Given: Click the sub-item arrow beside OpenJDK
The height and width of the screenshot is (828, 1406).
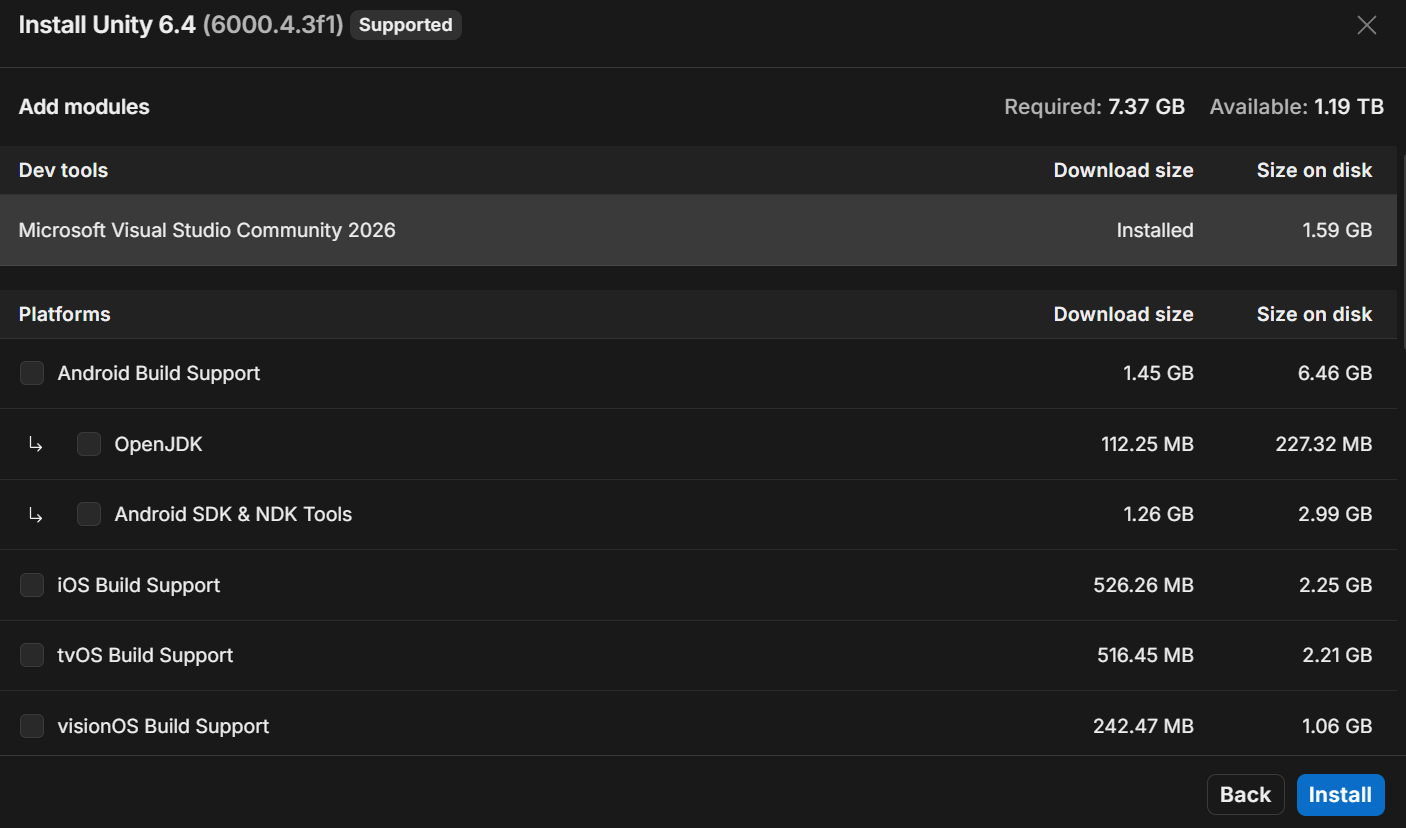Looking at the screenshot, I should tap(36, 445).
